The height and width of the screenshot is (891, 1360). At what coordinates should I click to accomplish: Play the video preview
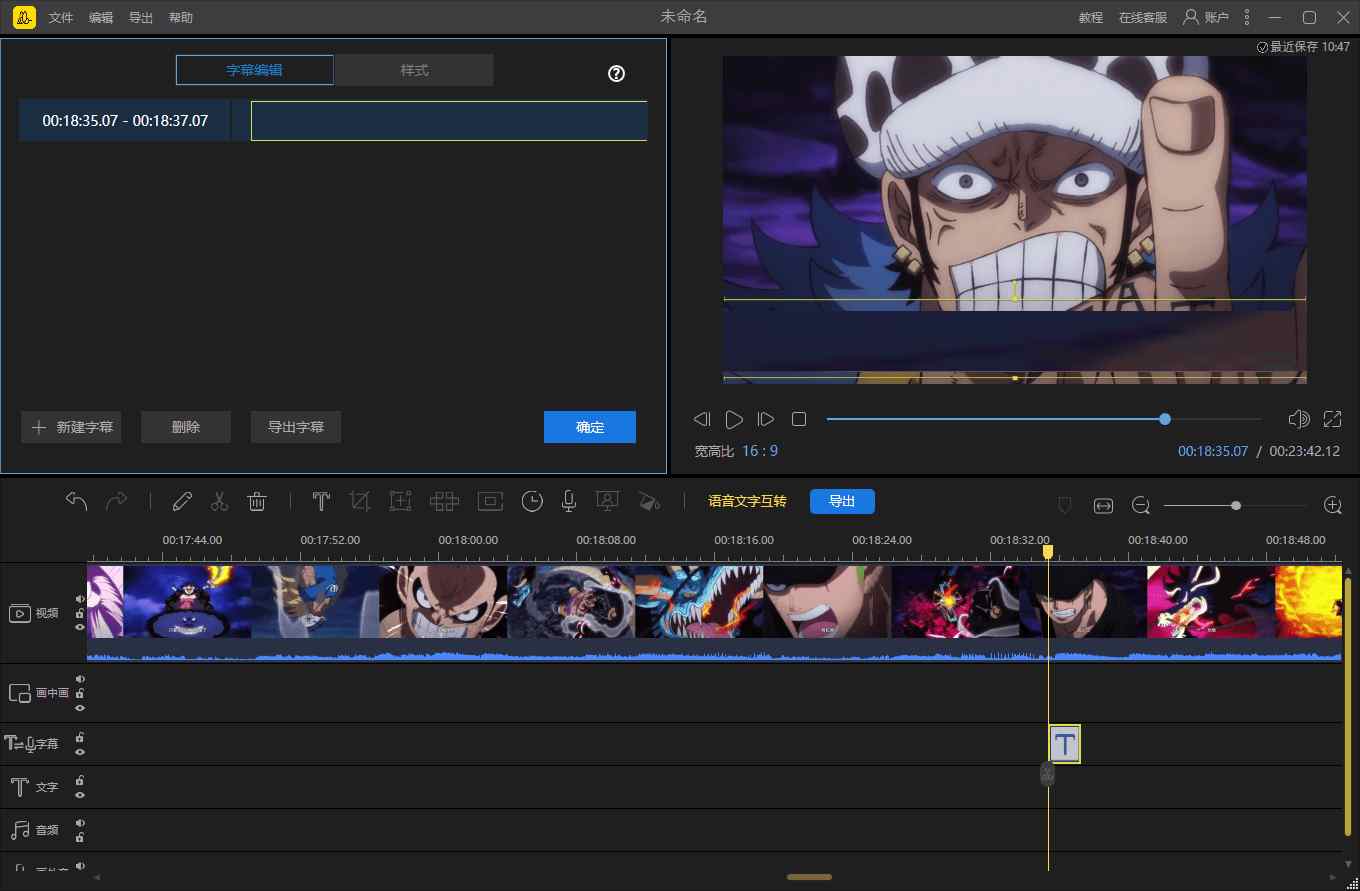click(x=734, y=419)
